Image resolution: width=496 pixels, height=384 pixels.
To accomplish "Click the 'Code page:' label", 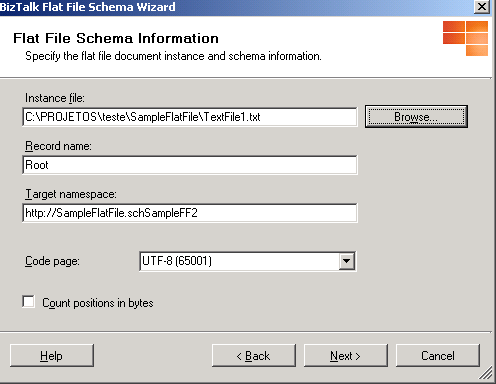I will [x=52, y=261].
